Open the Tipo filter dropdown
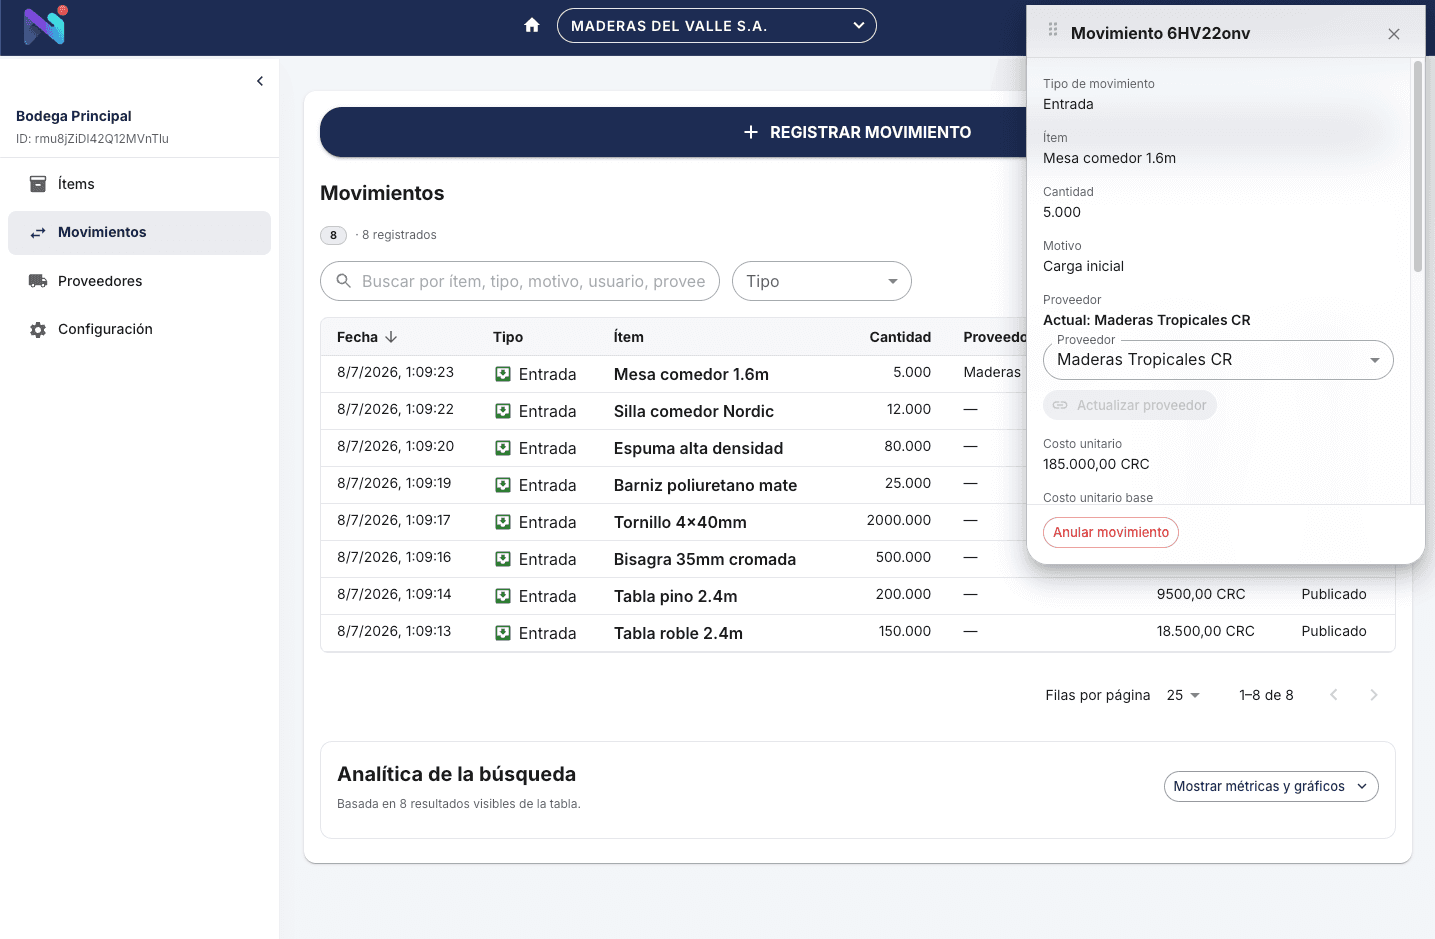 click(x=822, y=281)
